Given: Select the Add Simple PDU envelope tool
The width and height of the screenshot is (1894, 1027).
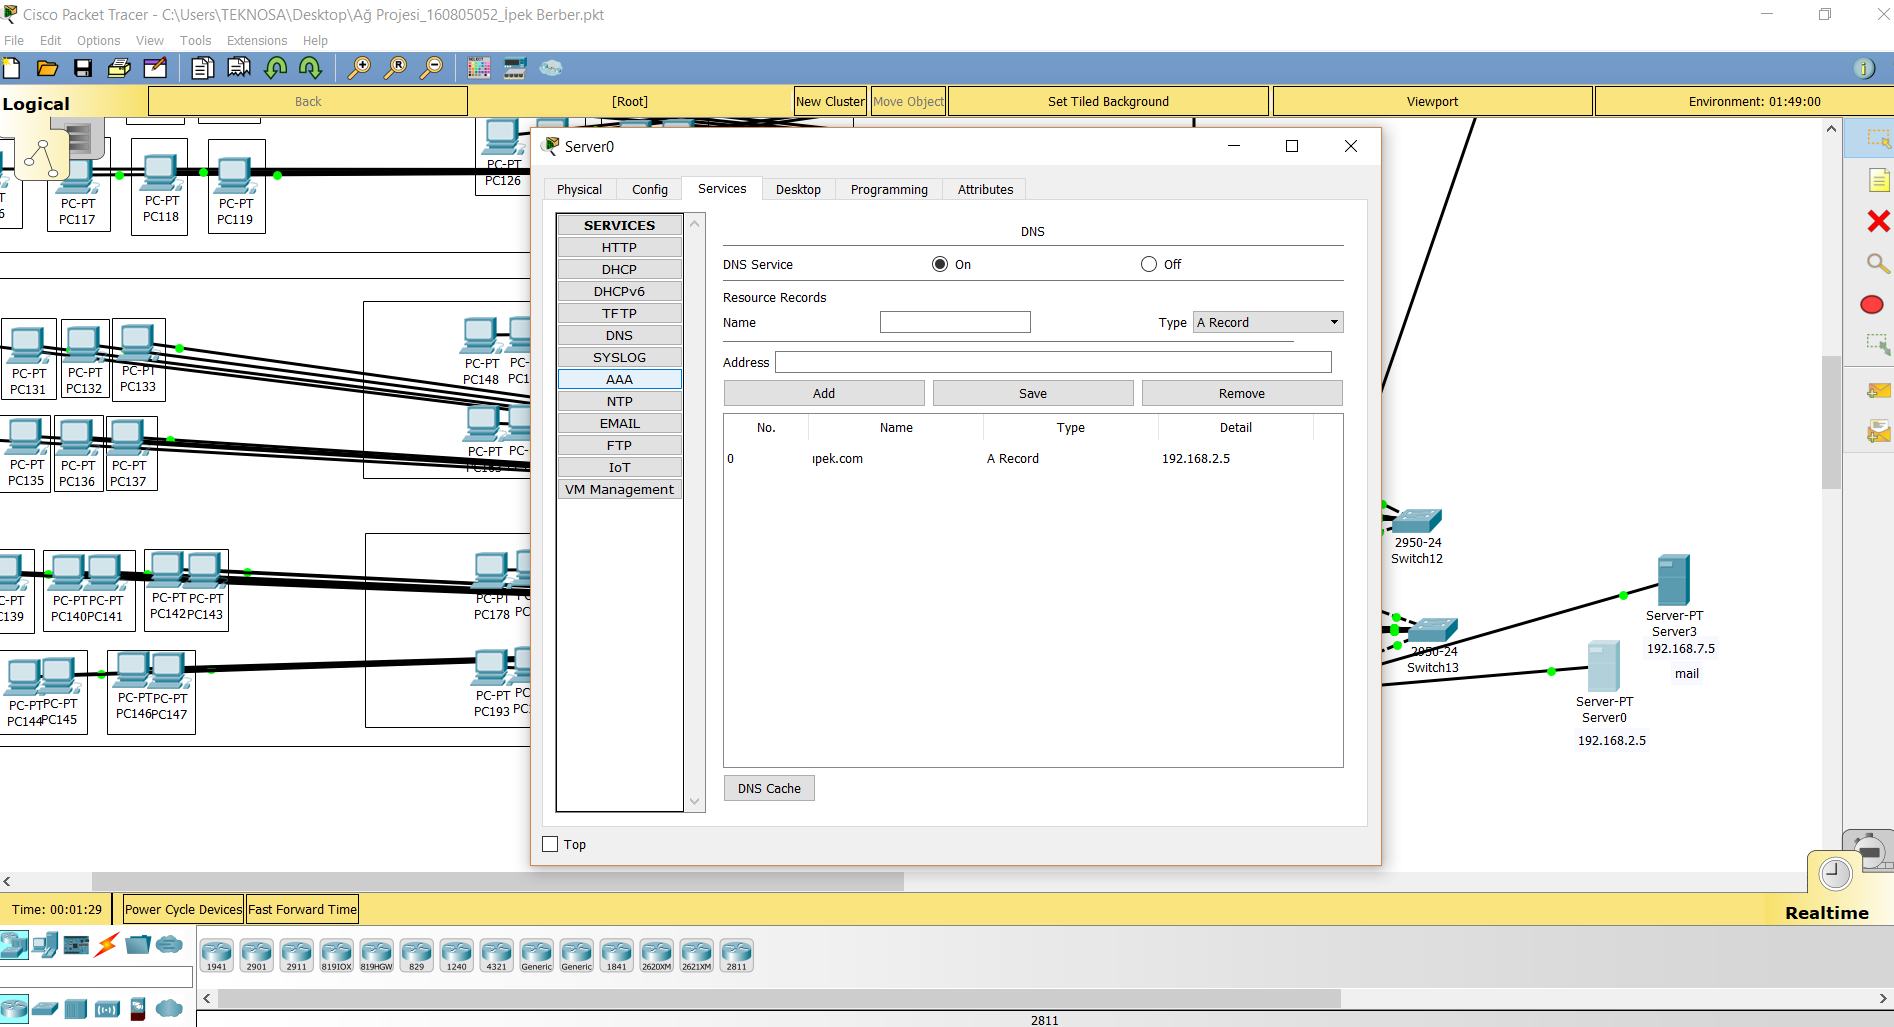Looking at the screenshot, I should point(1877,390).
